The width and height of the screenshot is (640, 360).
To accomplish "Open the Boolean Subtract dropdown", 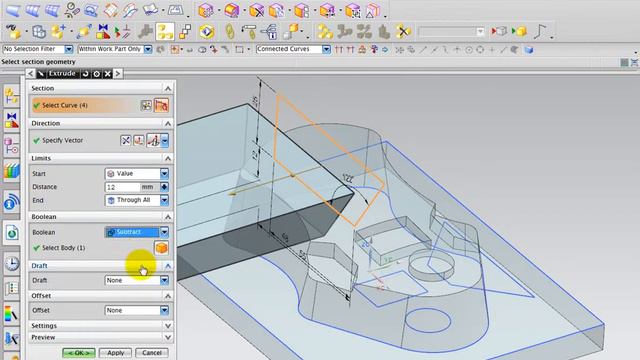I will (136, 232).
